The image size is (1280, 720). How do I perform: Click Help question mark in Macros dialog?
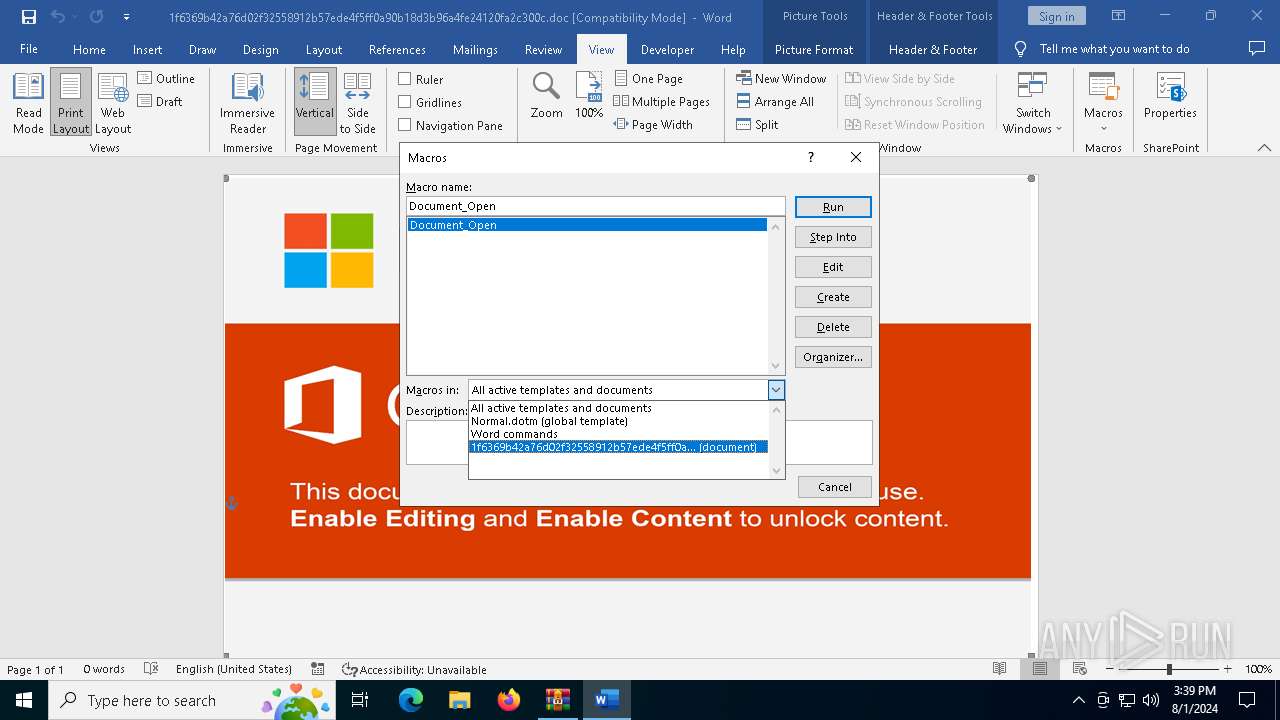pyautogui.click(x=811, y=157)
